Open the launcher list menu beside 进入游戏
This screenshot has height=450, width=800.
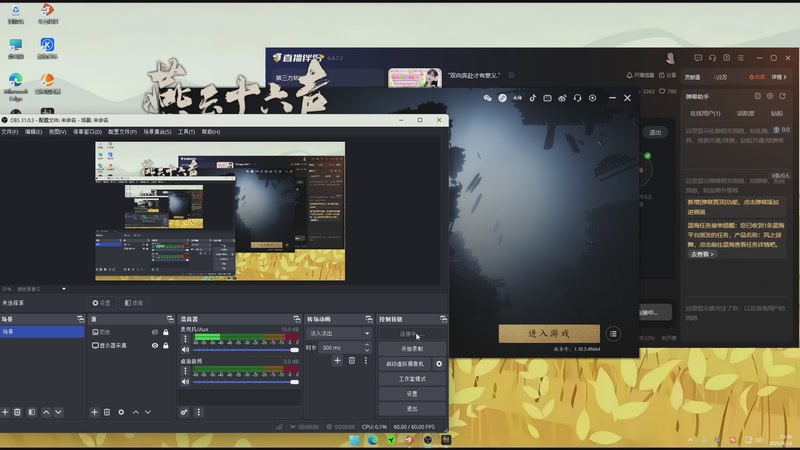coord(613,334)
